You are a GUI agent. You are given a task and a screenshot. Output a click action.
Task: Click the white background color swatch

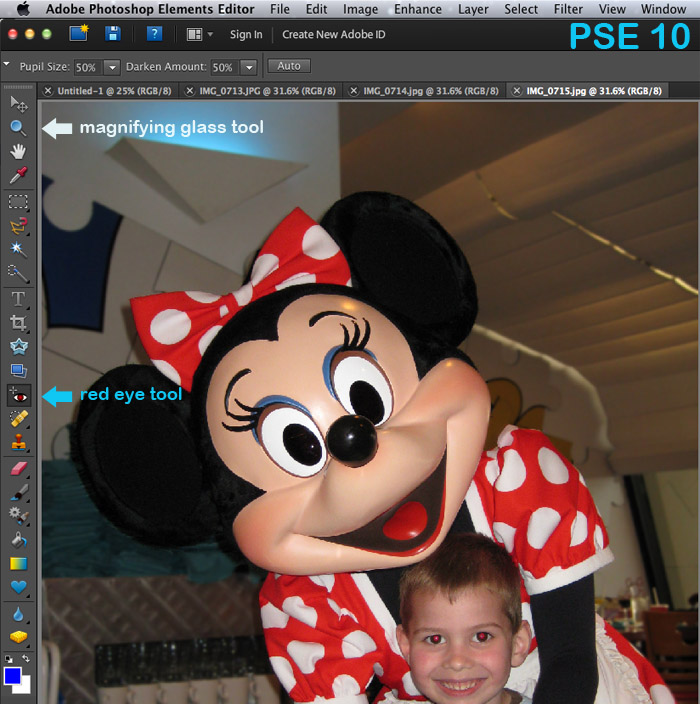24,687
